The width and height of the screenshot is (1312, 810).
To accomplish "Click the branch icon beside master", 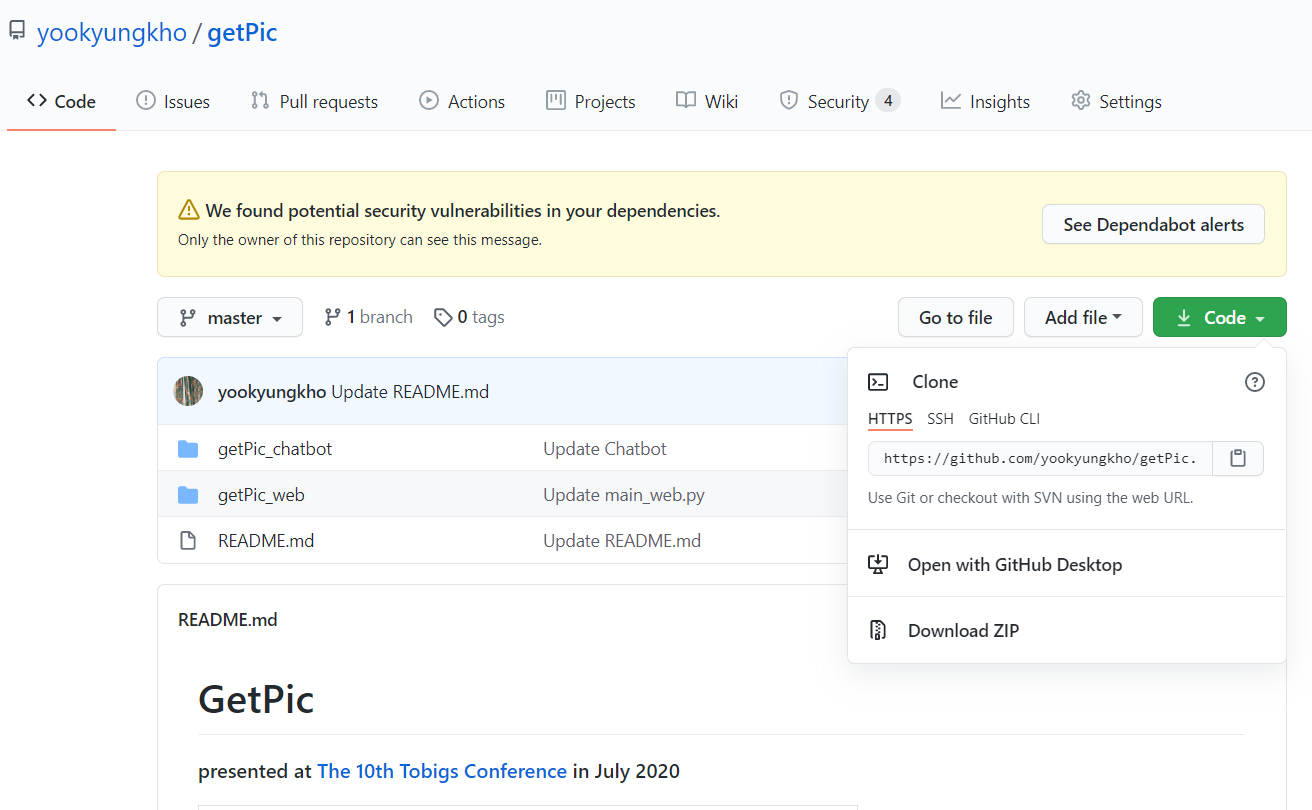I will [x=330, y=316].
